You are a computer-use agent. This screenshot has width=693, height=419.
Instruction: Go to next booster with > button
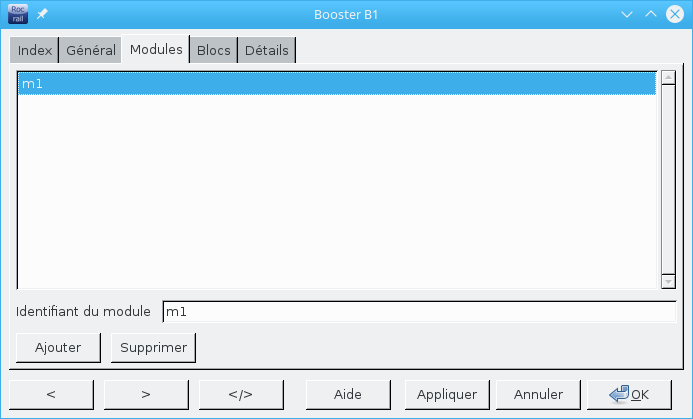pyautogui.click(x=146, y=394)
